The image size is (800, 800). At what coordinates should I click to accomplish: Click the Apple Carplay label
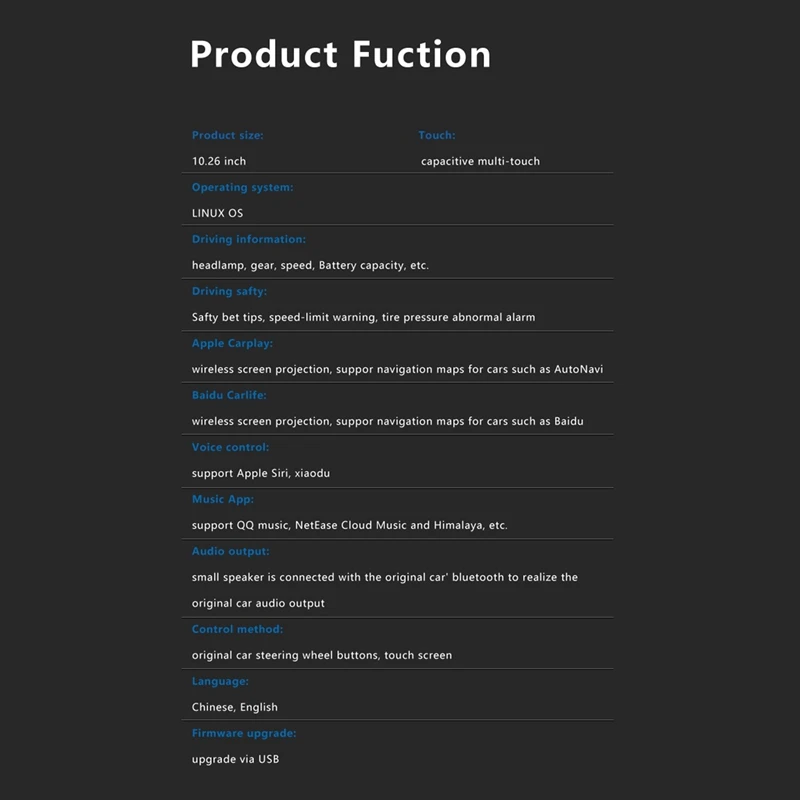coord(232,343)
